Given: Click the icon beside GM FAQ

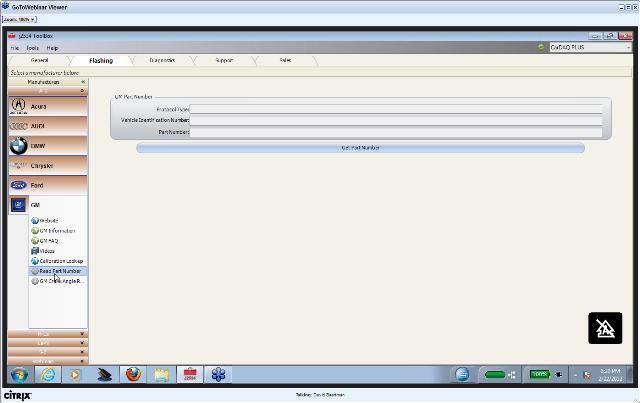Looking at the screenshot, I should click(x=35, y=241).
